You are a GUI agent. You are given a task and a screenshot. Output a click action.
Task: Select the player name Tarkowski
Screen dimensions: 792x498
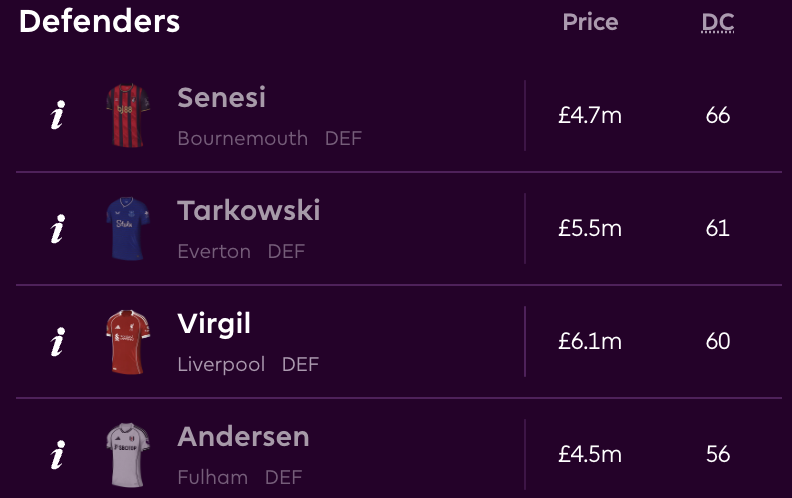tap(249, 211)
